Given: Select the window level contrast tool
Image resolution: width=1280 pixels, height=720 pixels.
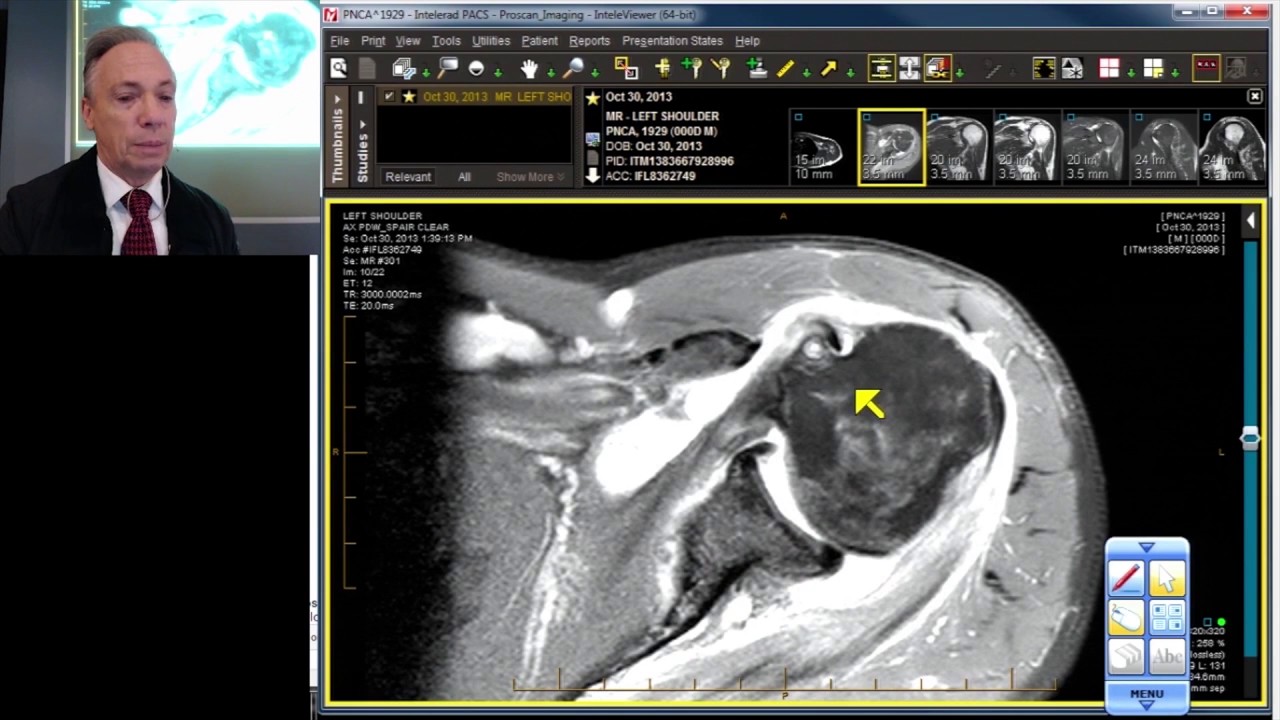Looking at the screenshot, I should (477, 69).
